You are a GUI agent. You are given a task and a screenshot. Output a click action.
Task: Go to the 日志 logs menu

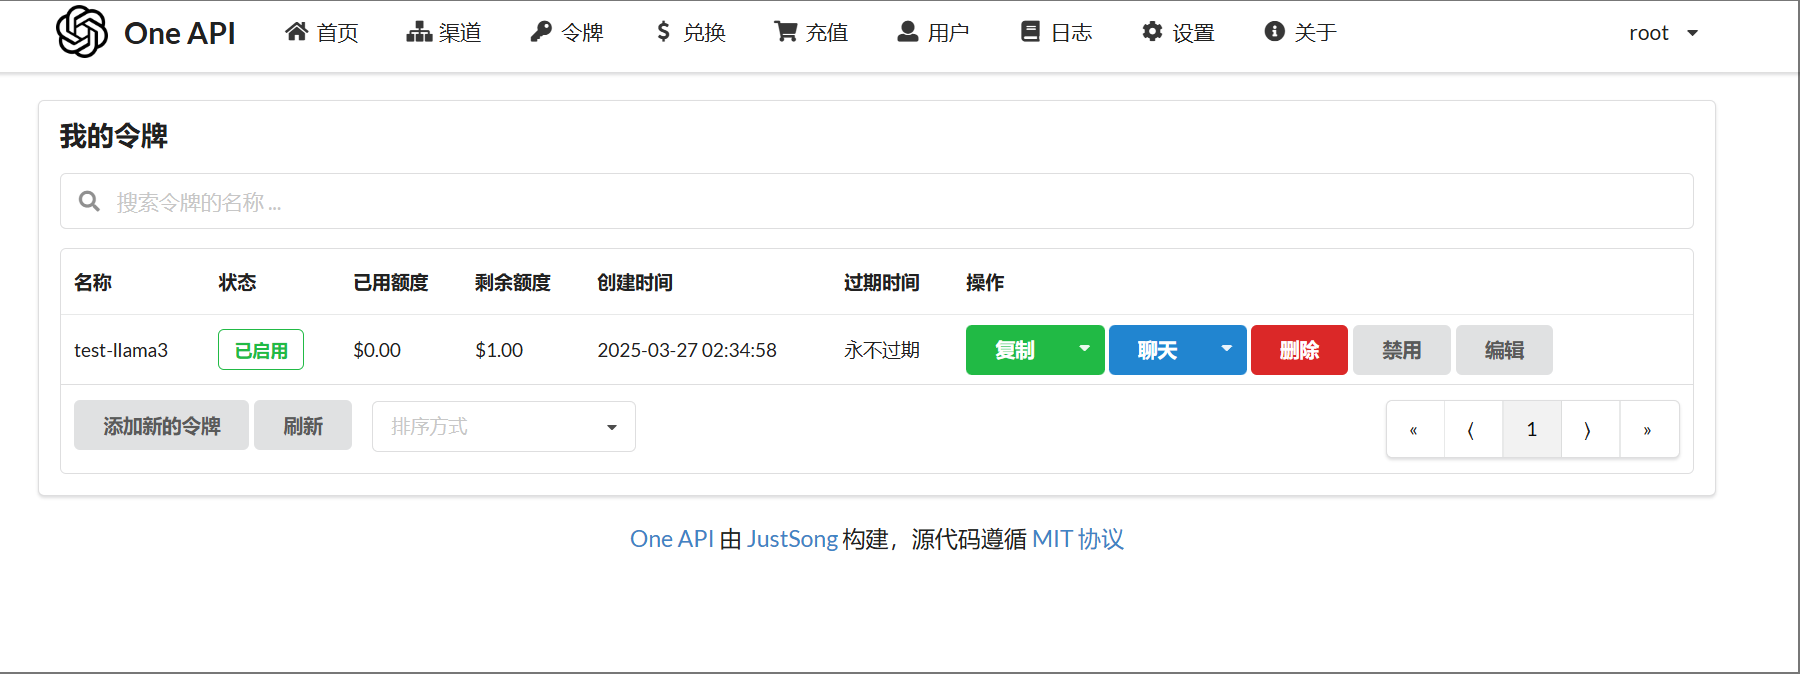pos(1056,33)
